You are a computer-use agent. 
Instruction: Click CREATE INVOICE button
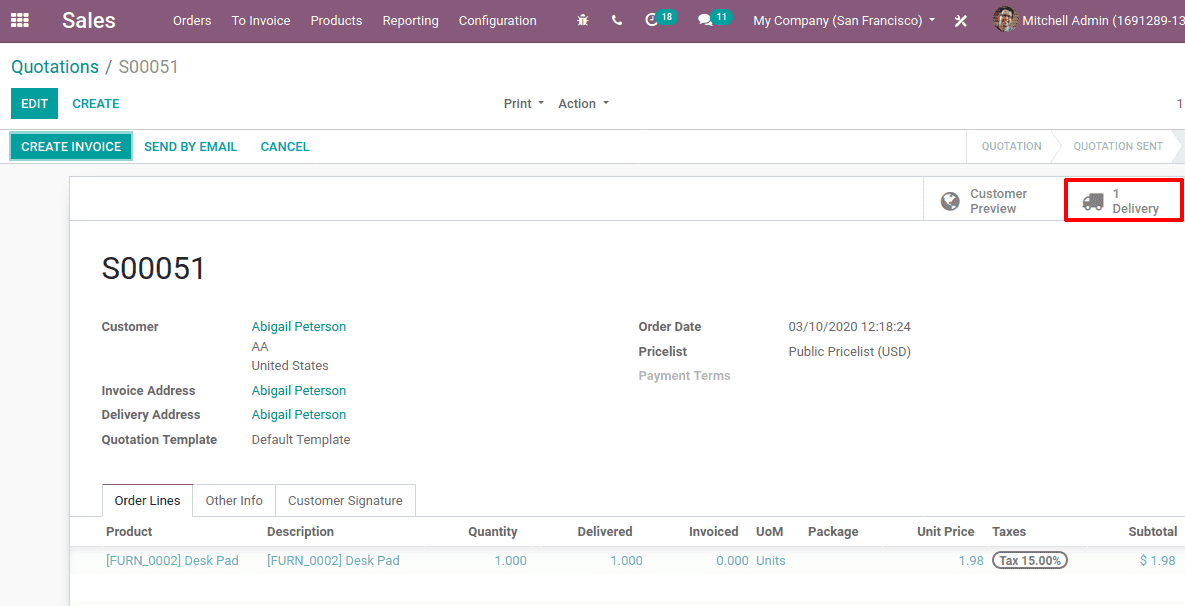click(x=71, y=147)
